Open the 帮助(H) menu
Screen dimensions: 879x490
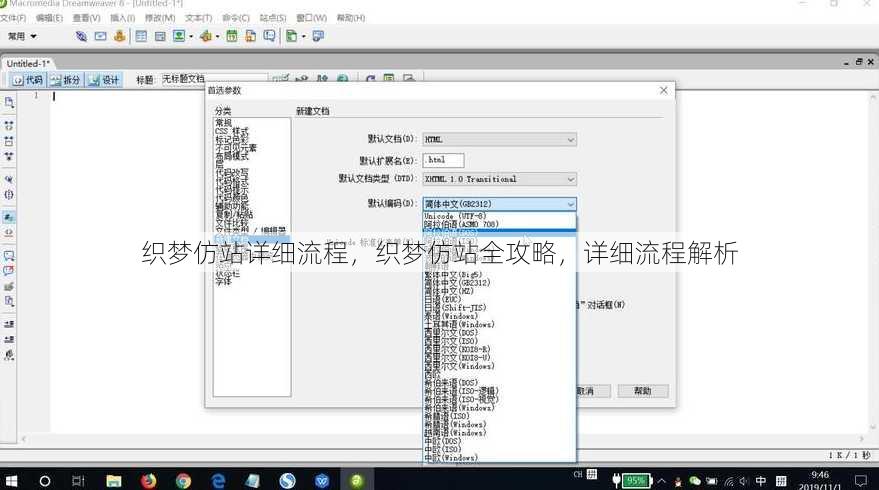point(350,18)
